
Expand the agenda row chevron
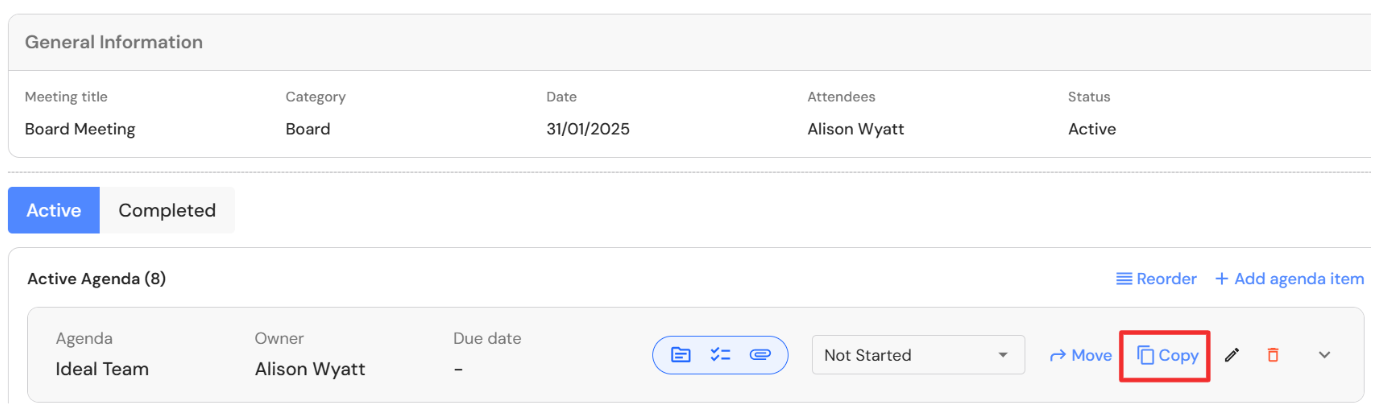tap(1325, 355)
